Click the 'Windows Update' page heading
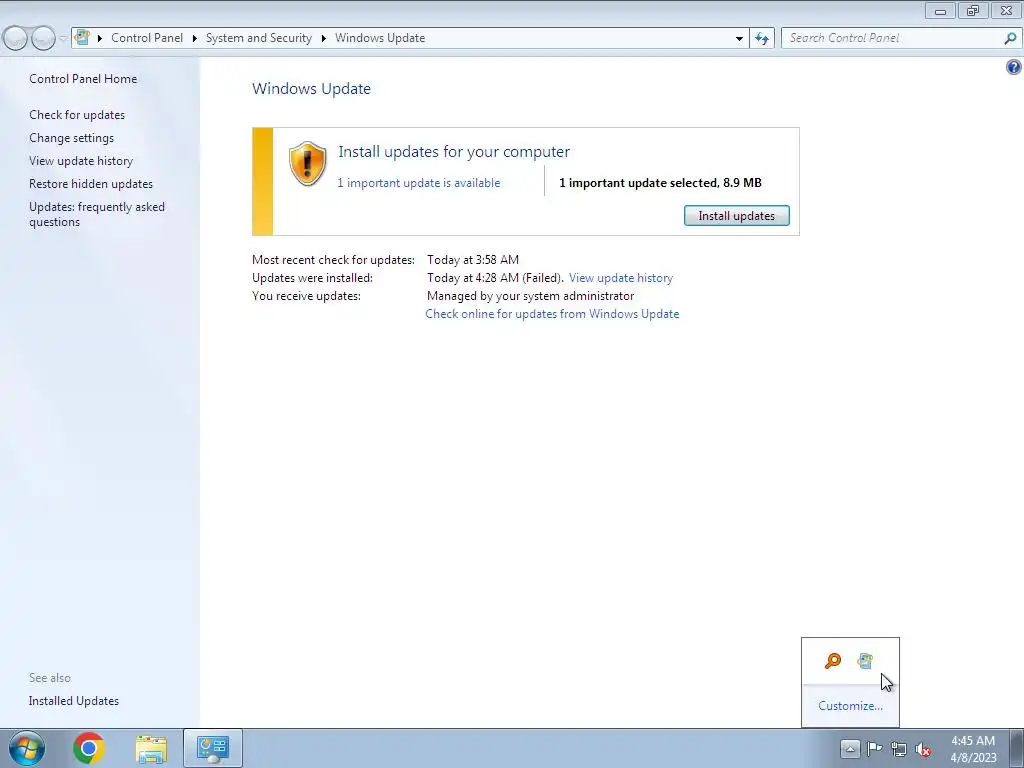1024x768 pixels. pos(312,89)
